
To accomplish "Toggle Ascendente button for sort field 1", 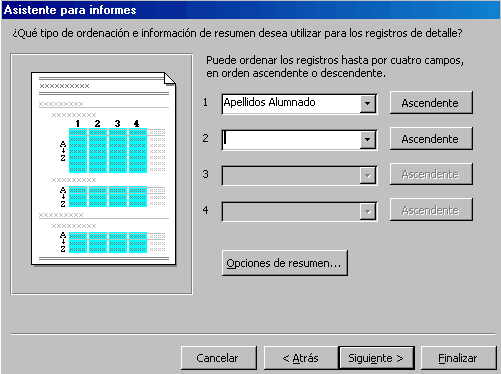I will (x=431, y=103).
